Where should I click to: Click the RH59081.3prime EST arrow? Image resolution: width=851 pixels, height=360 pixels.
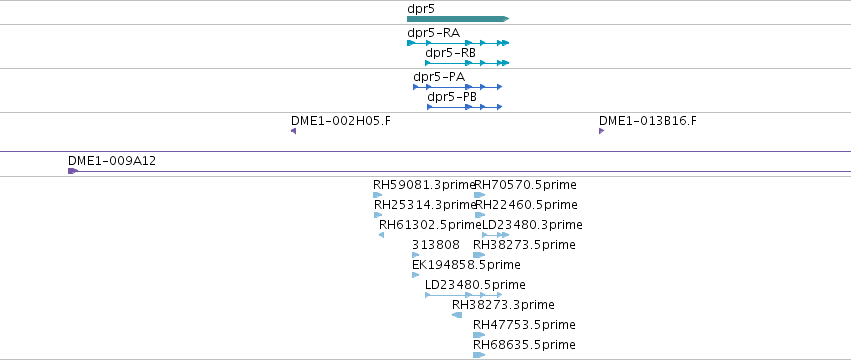[x=377, y=195]
